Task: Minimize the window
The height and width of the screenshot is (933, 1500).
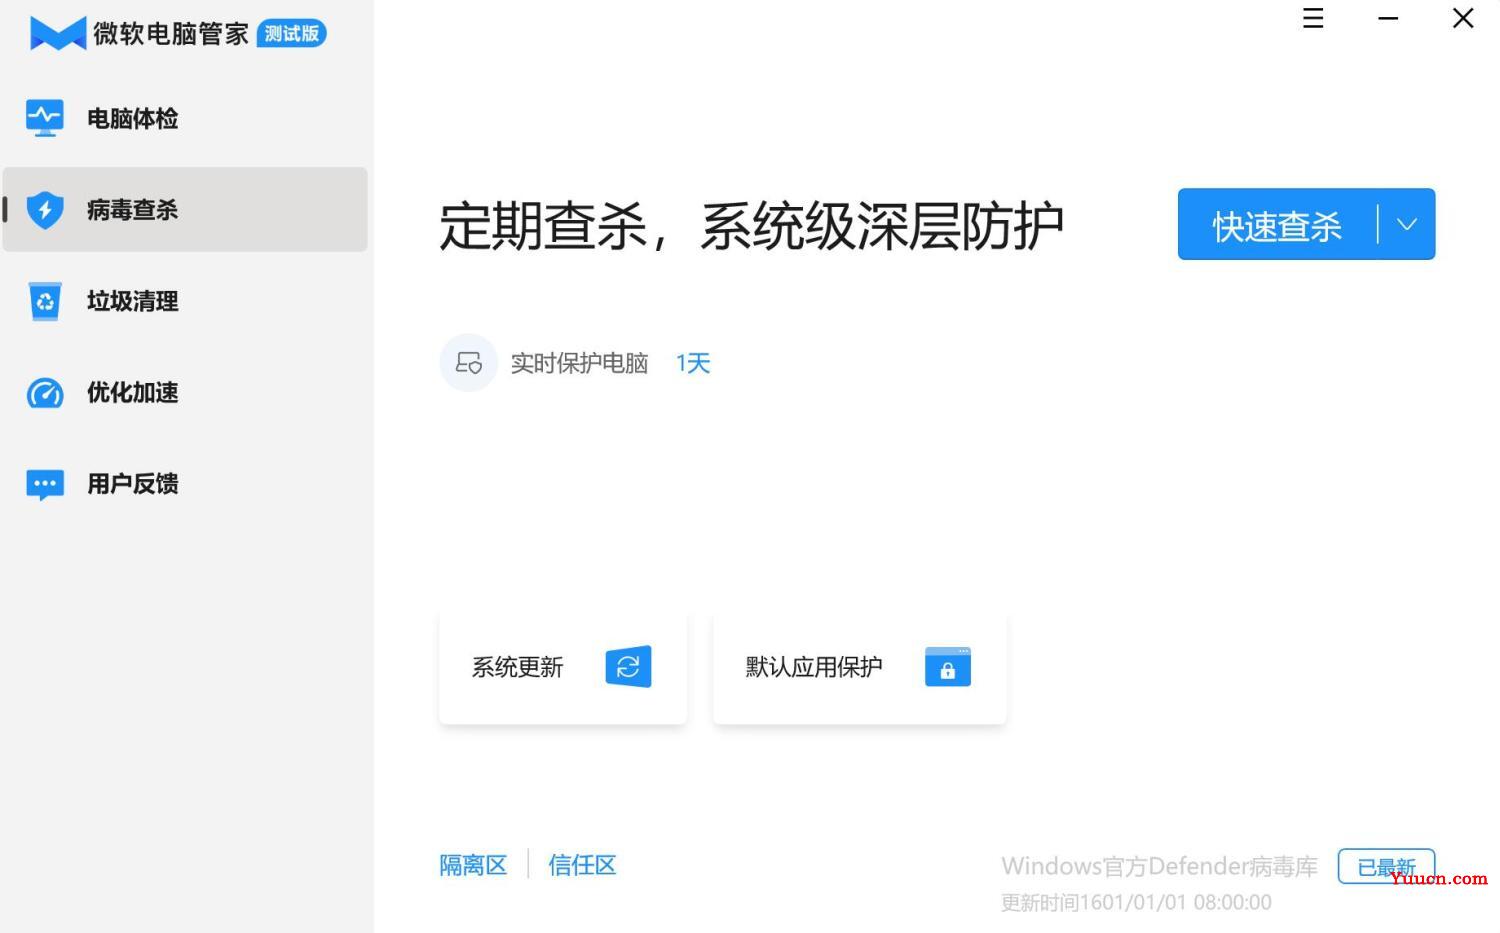Action: point(1388,18)
